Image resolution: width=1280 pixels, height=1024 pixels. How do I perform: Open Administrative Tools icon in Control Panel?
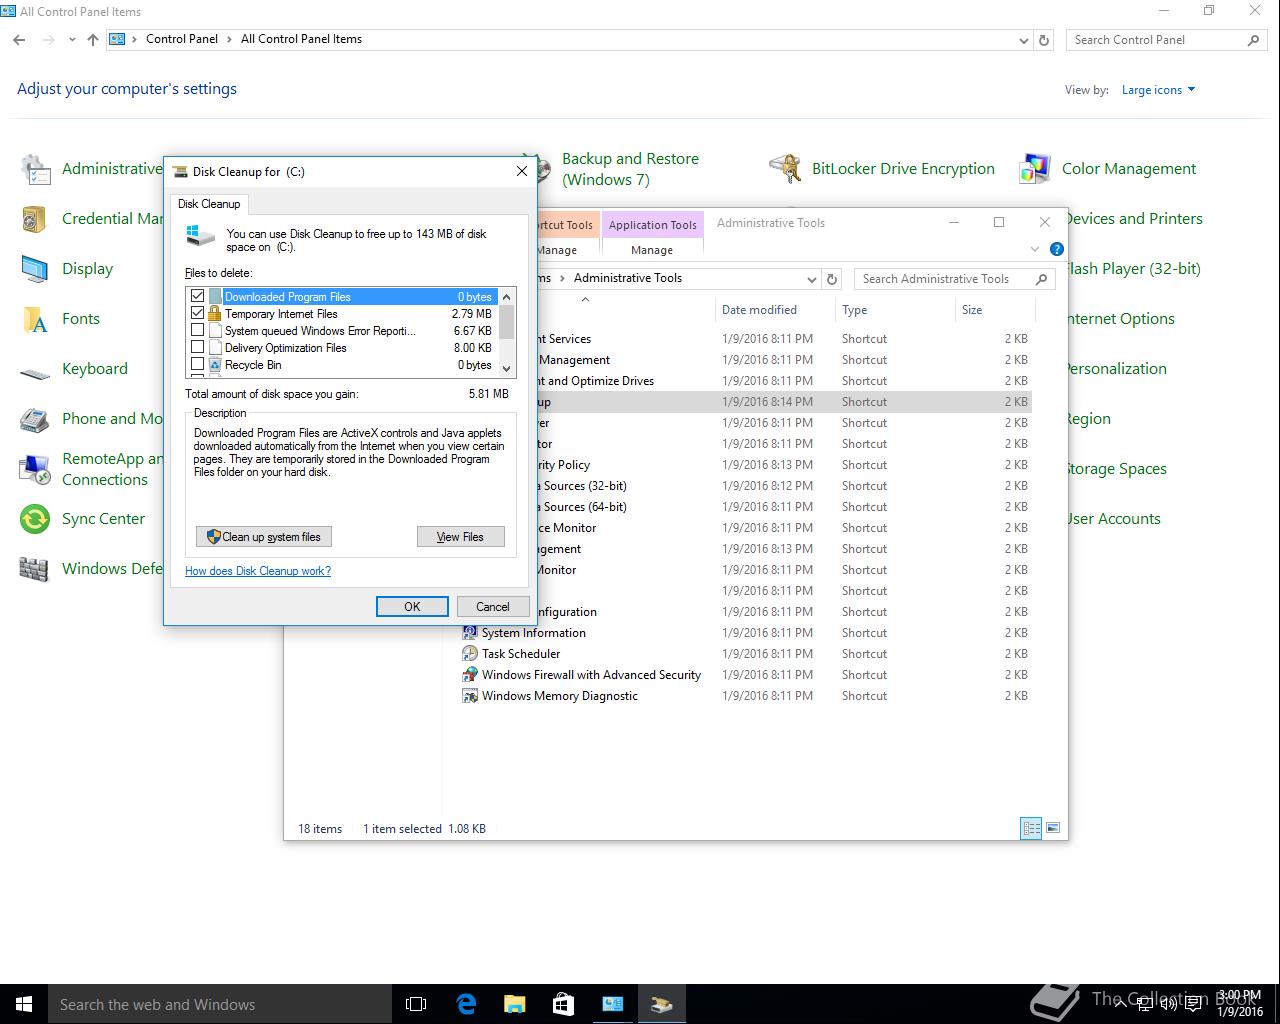tap(35, 169)
